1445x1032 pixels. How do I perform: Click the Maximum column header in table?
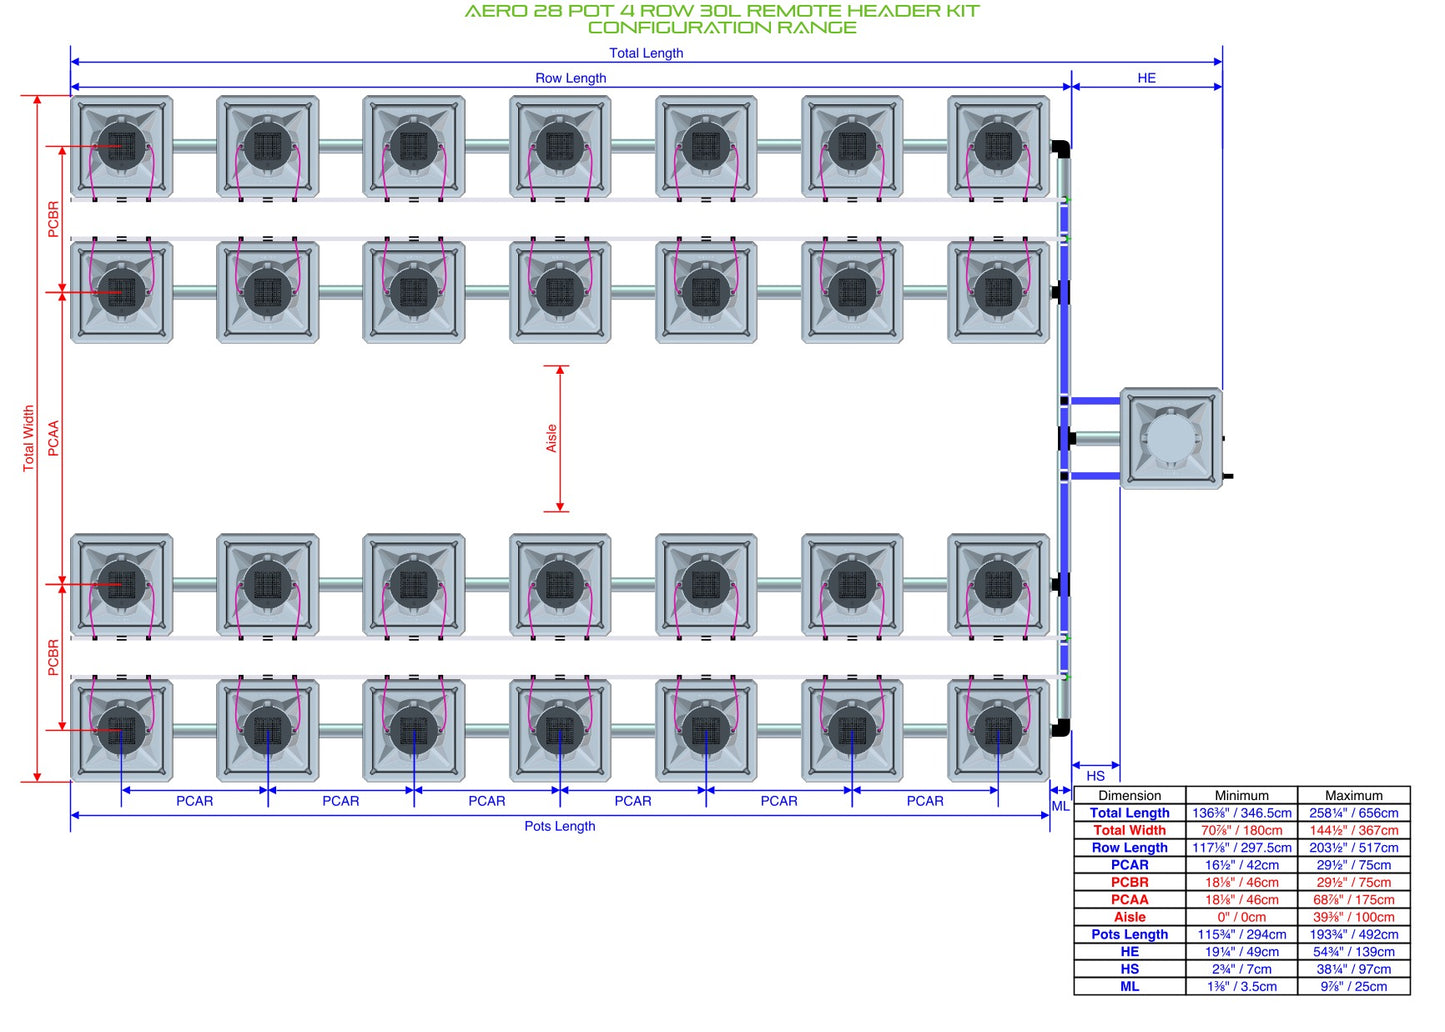1354,796
